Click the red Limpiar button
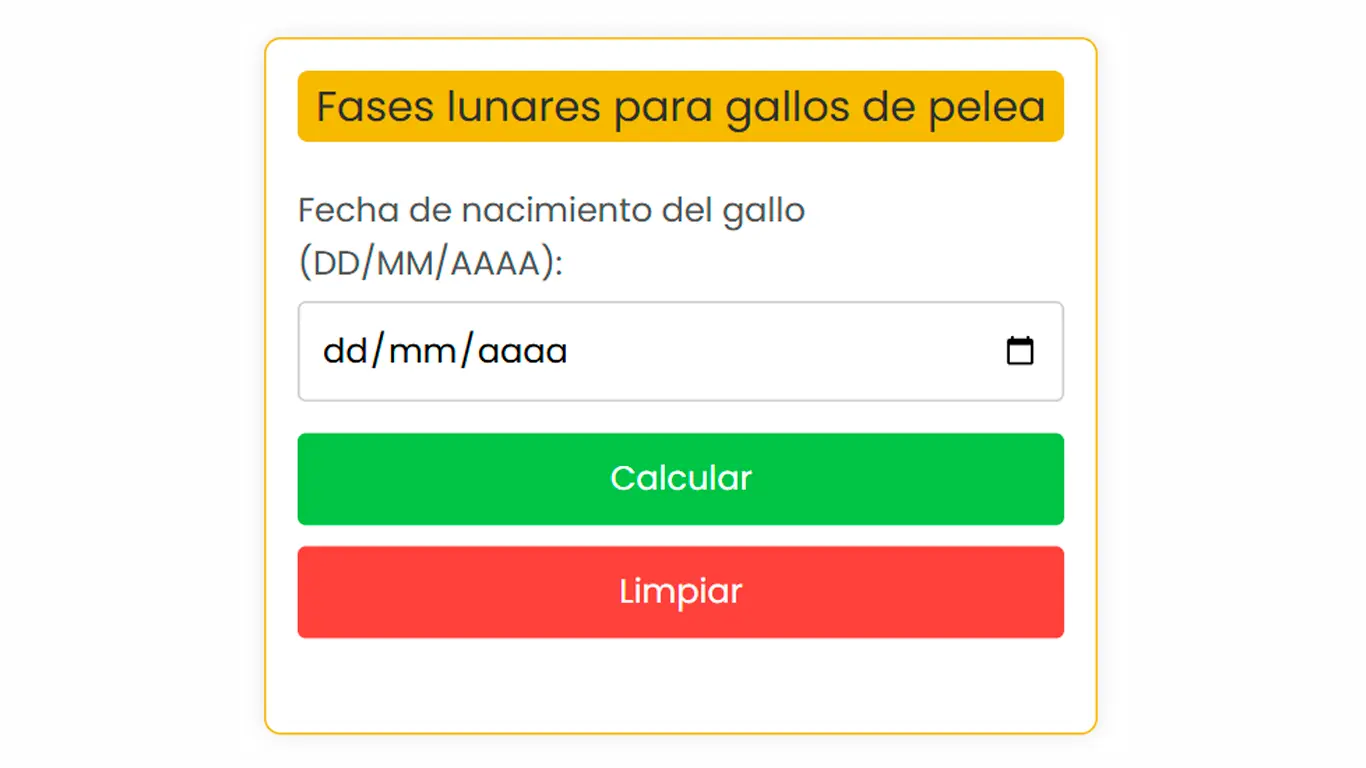 coord(680,592)
